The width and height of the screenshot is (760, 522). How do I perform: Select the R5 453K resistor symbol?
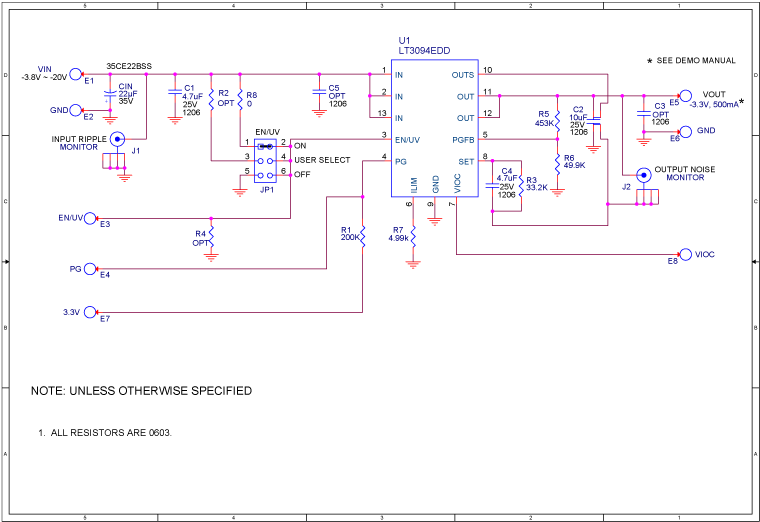[557, 121]
